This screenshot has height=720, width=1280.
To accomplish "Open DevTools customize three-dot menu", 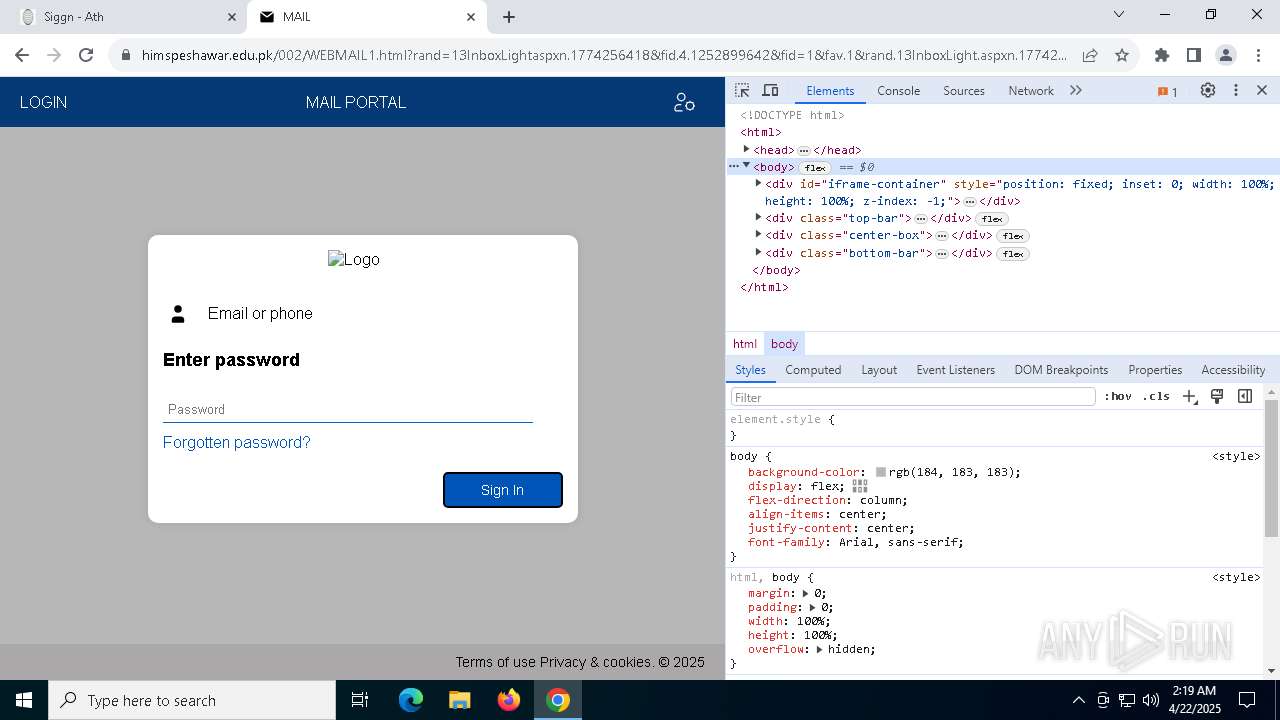I will click(1236, 90).
